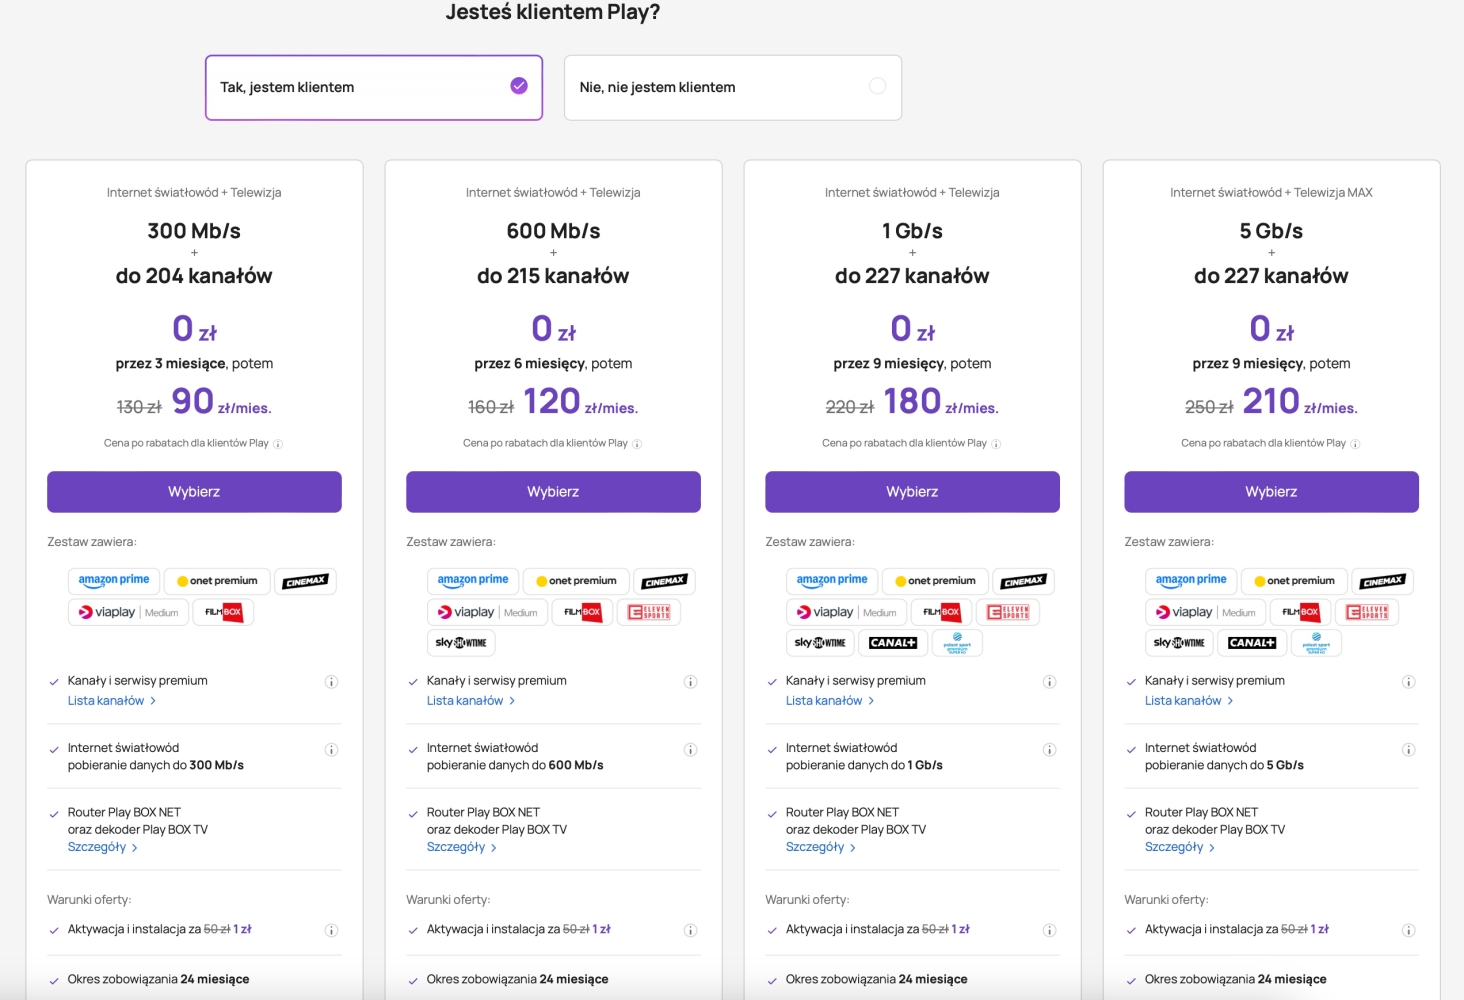1464x1000 pixels.
Task: Click the purple checkmark on client option
Action: coord(519,86)
